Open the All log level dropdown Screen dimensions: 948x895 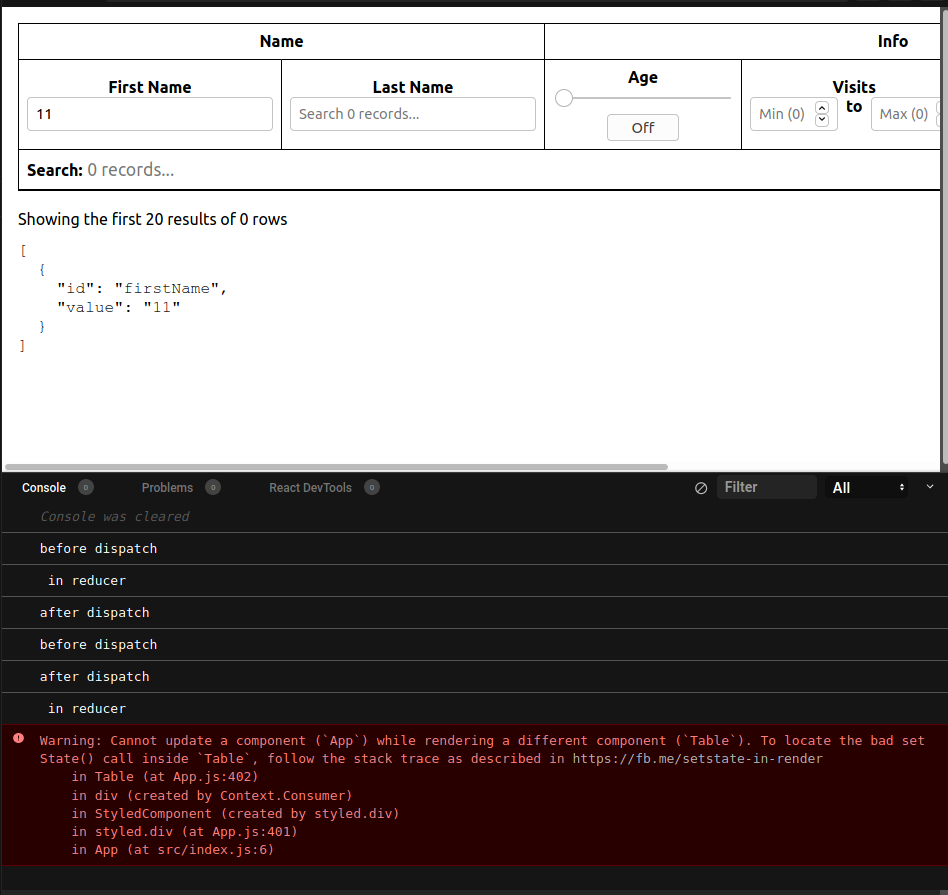(x=866, y=487)
